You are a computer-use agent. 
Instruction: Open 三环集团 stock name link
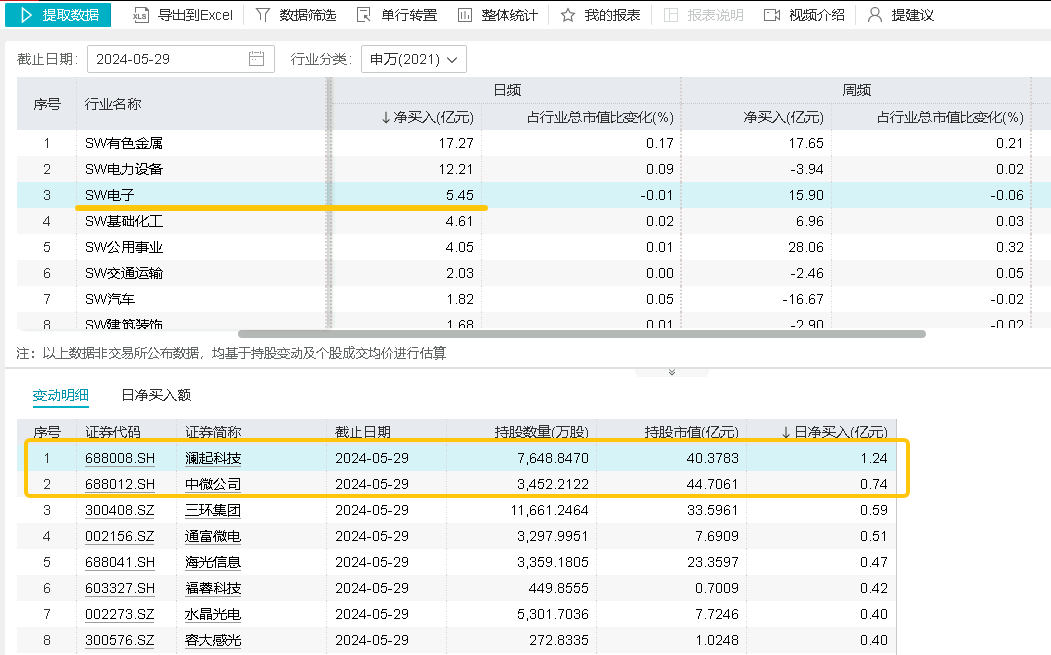tap(213, 510)
